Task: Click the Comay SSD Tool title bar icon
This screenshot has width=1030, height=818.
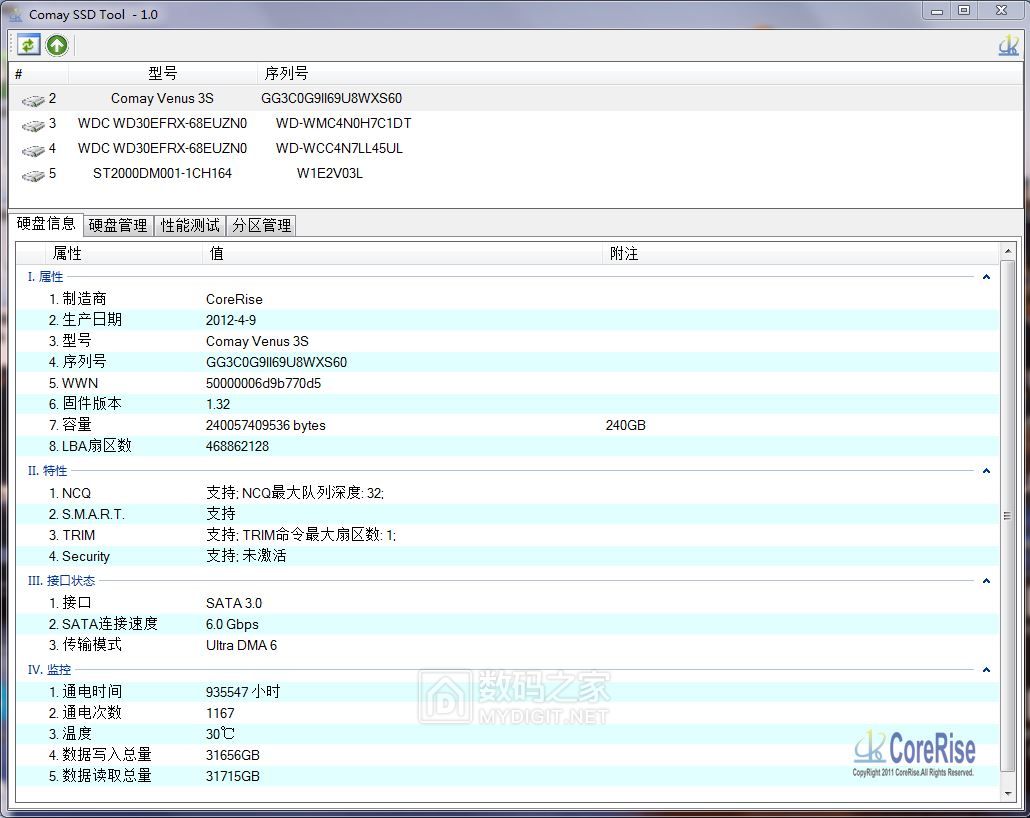Action: pyautogui.click(x=15, y=14)
